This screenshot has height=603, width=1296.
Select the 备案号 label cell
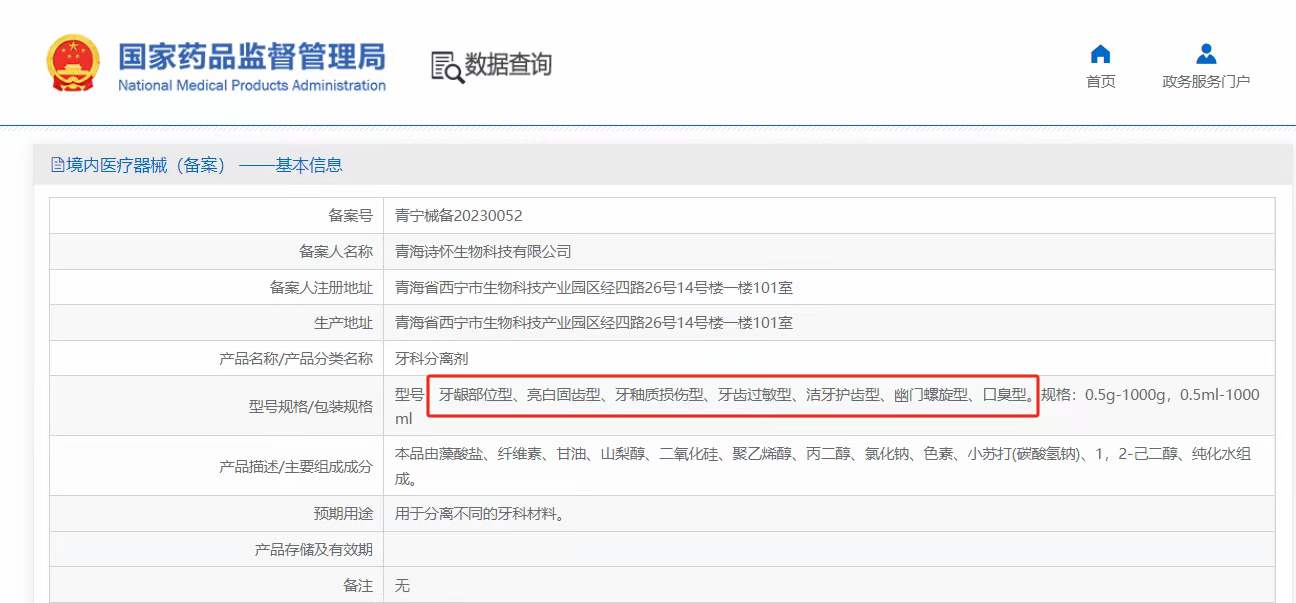click(217, 215)
